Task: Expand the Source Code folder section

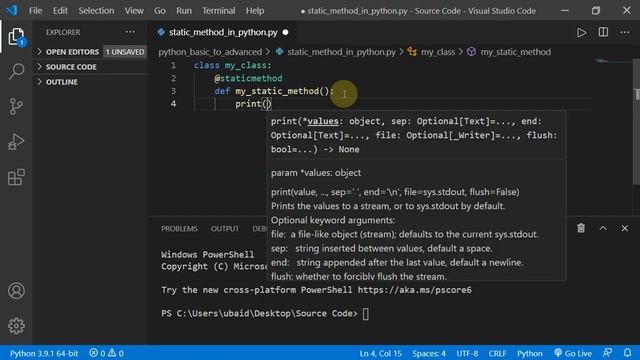Action: point(71,67)
